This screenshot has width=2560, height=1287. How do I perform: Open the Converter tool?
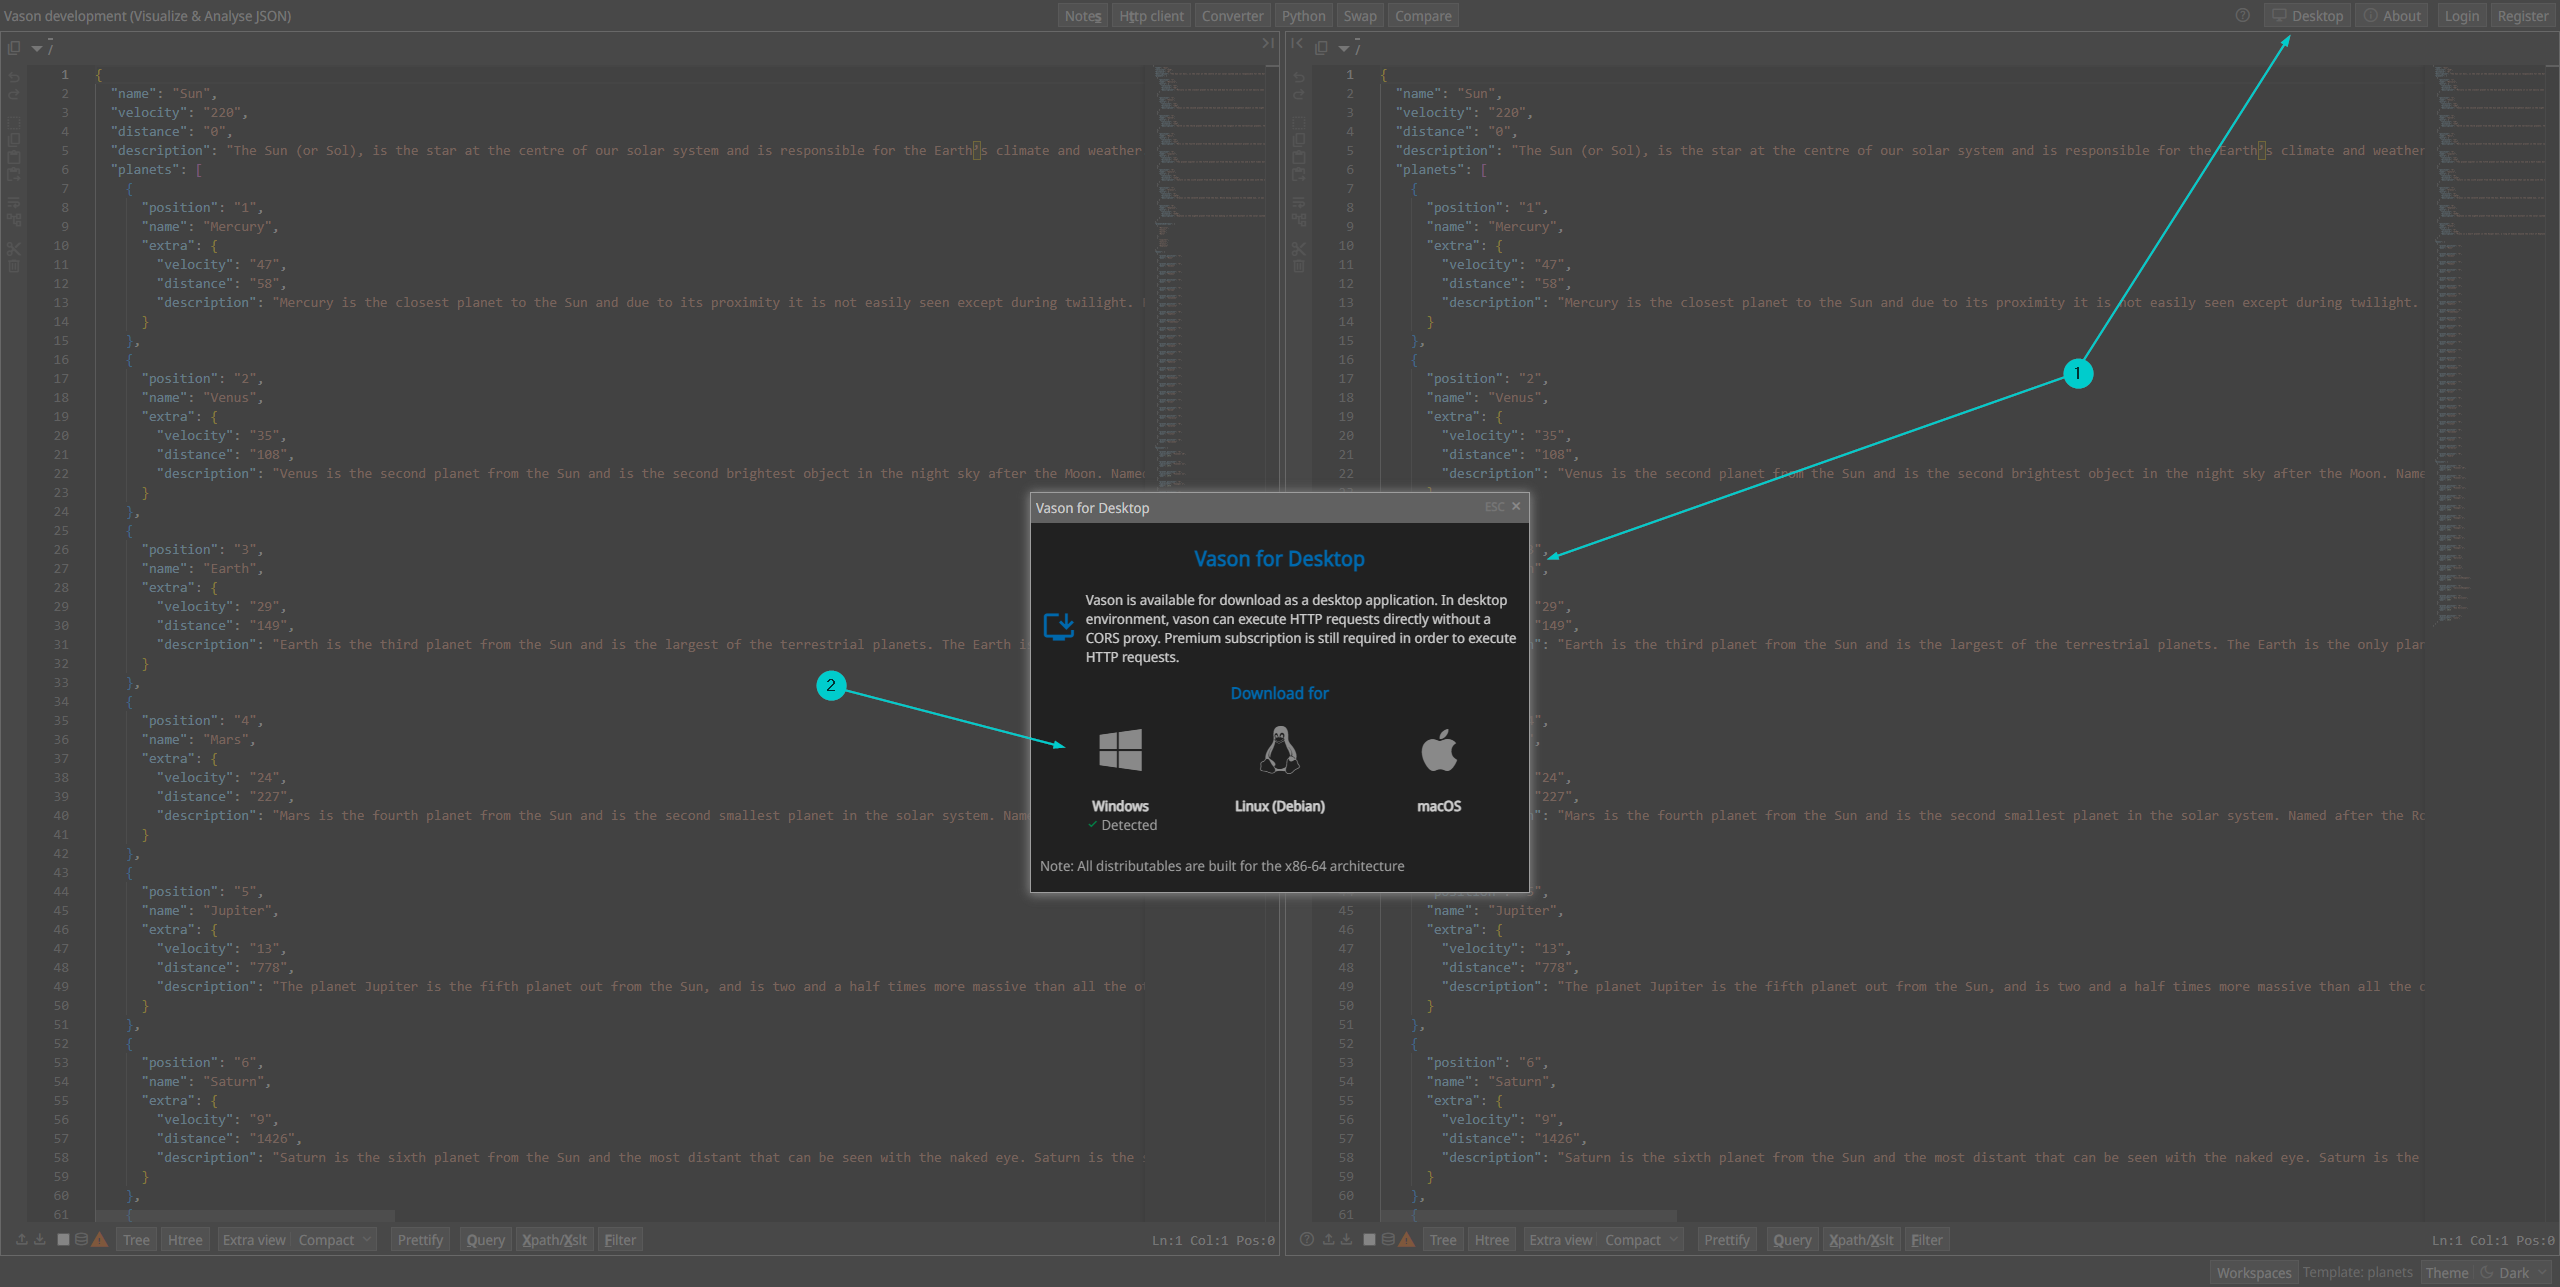(x=1232, y=16)
